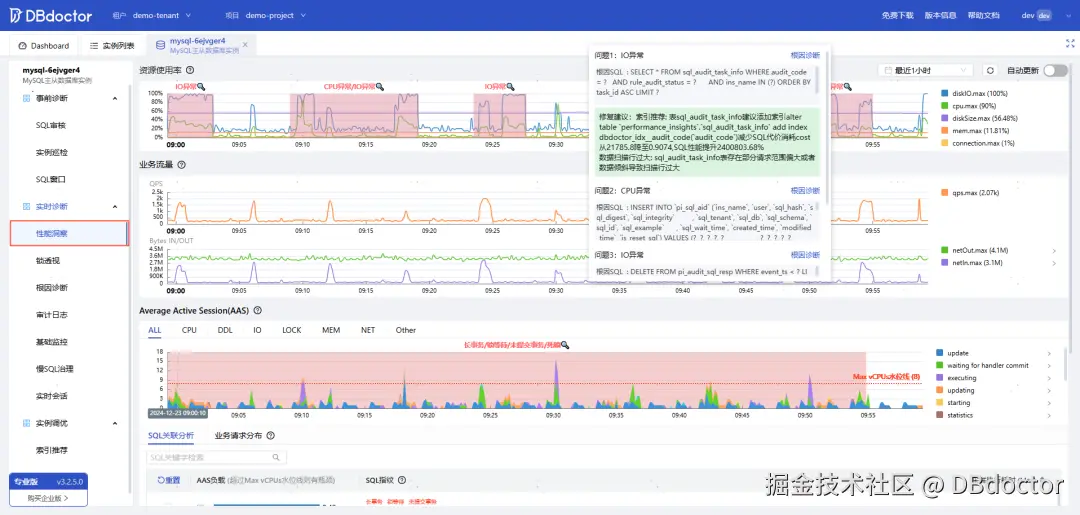This screenshot has height=515, width=1080.
Task: Click magnifier icon on CPU异常/IO异常 label
Action: (380, 87)
